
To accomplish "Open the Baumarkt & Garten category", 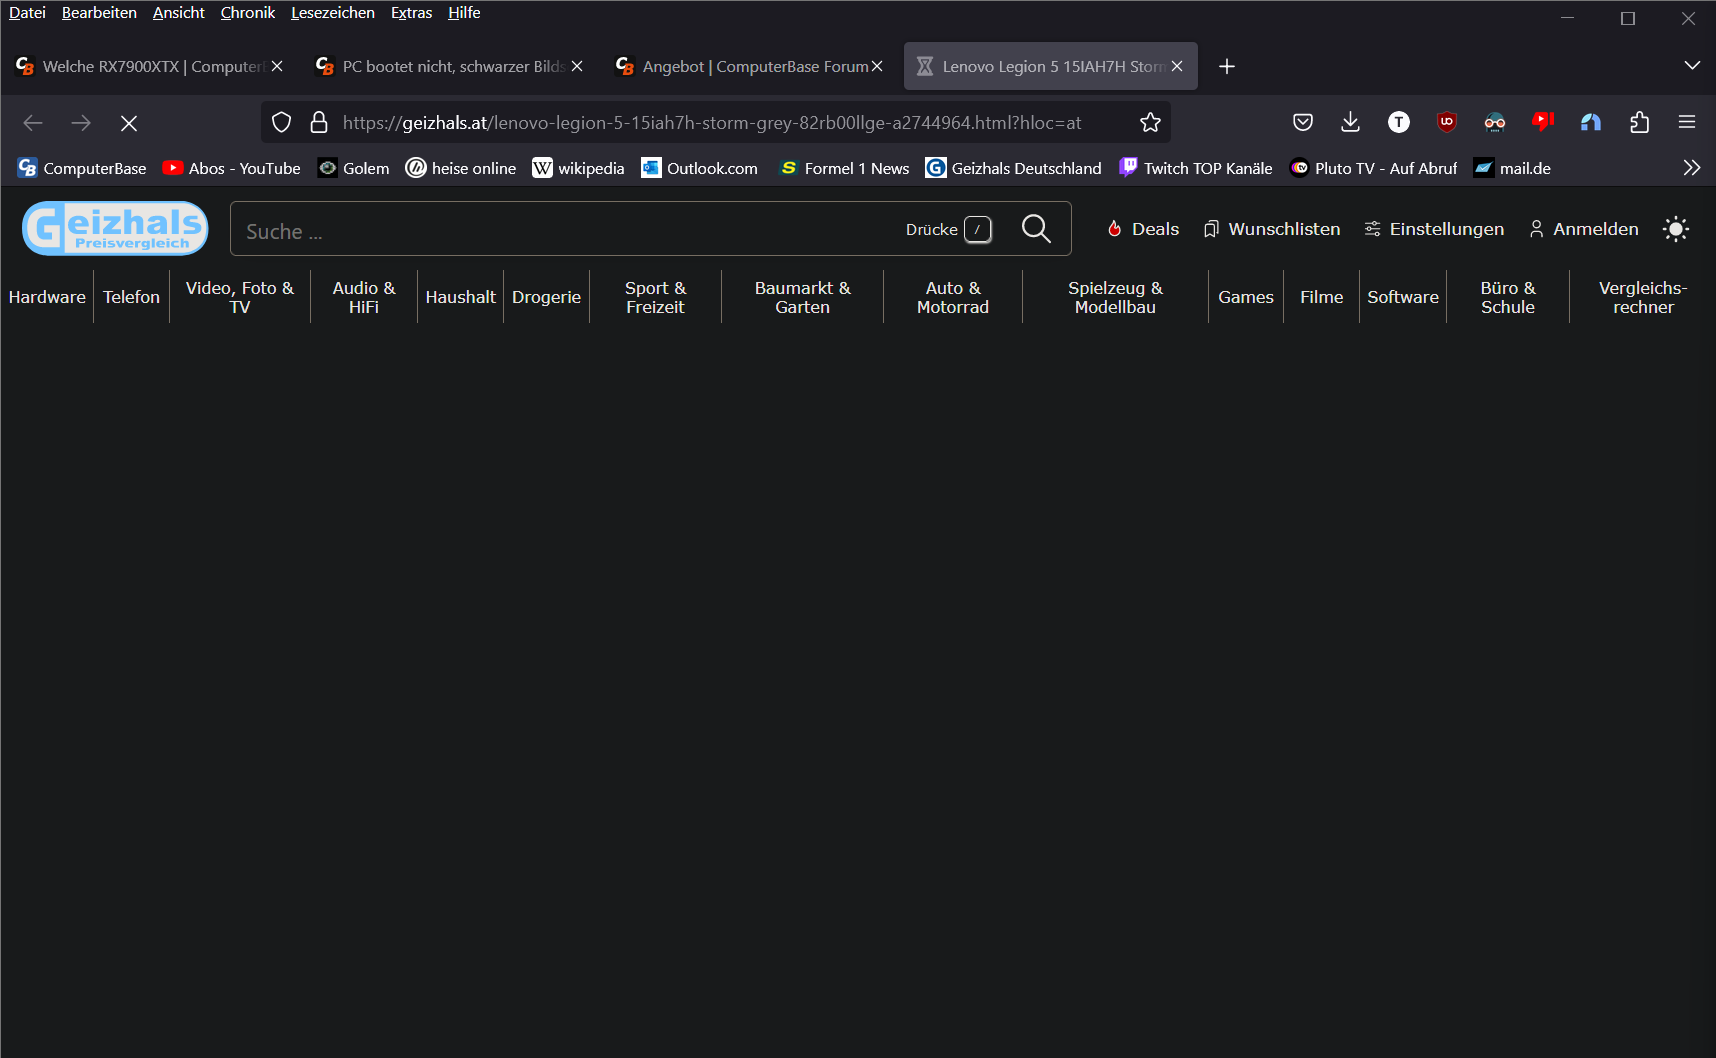I will pos(802,297).
